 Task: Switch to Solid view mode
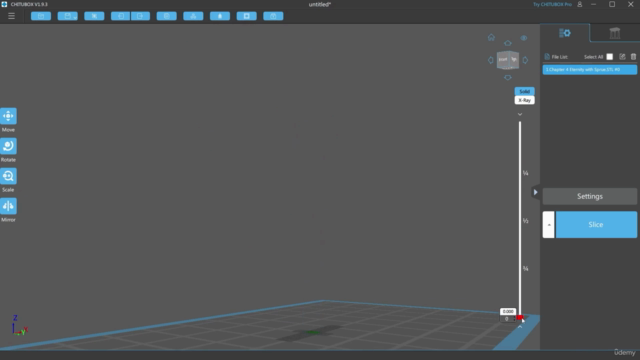point(524,91)
